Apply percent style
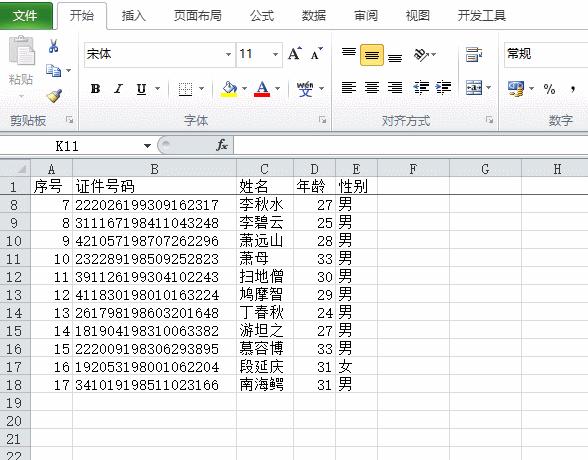The width and height of the screenshot is (588, 460). click(x=549, y=89)
